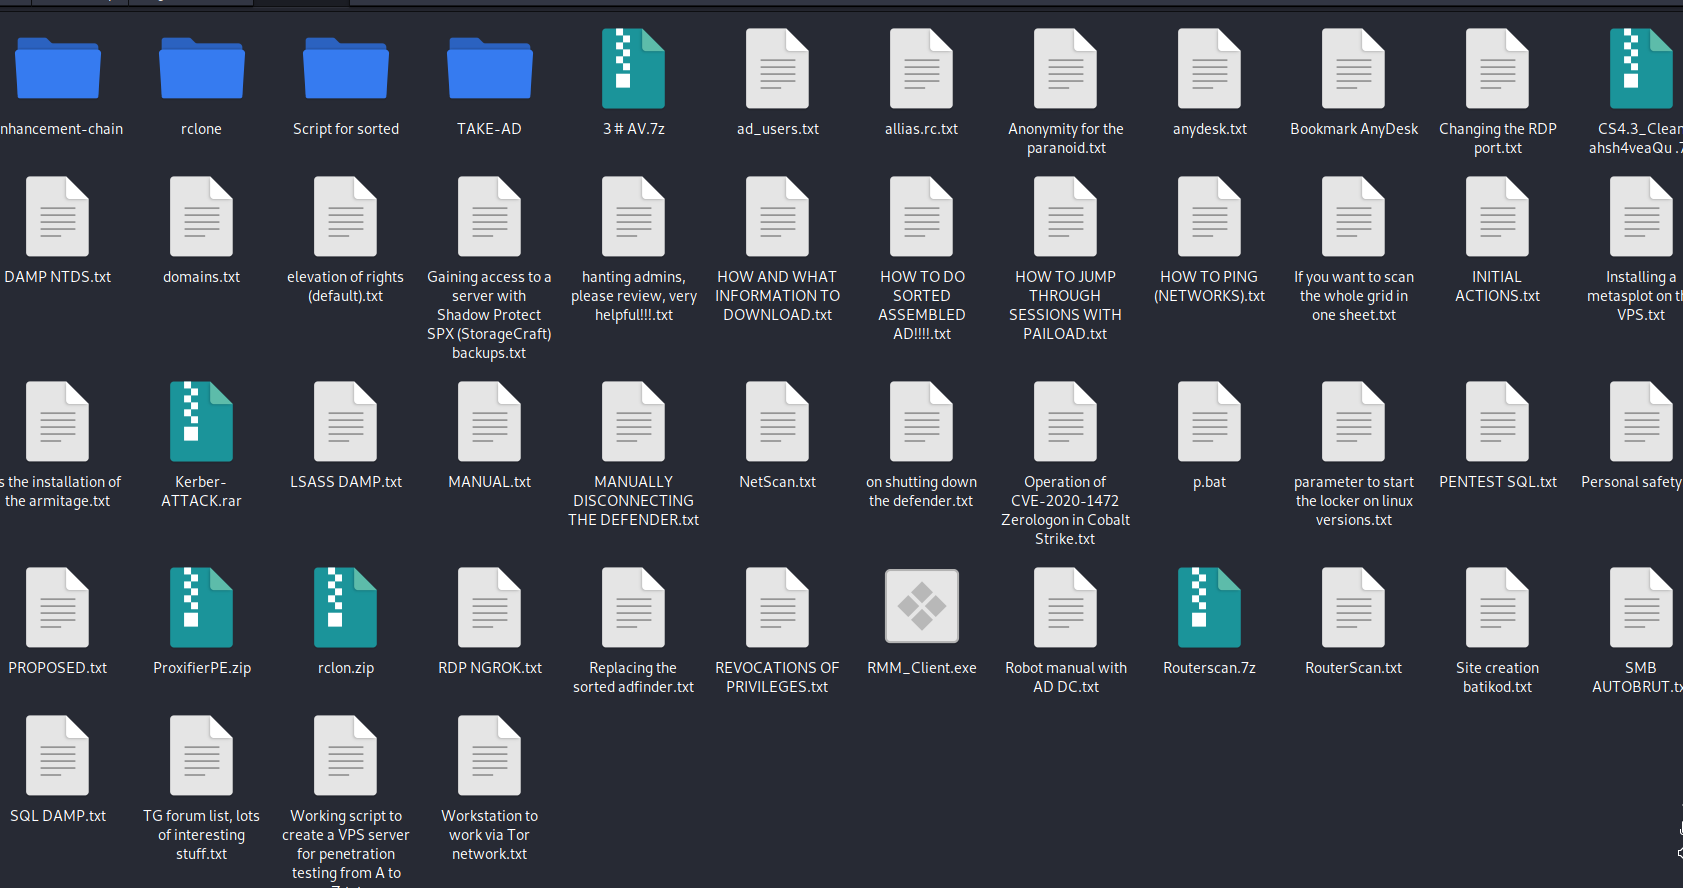Open the Script for sorted folder icon
The height and width of the screenshot is (888, 1683).
click(x=346, y=68)
